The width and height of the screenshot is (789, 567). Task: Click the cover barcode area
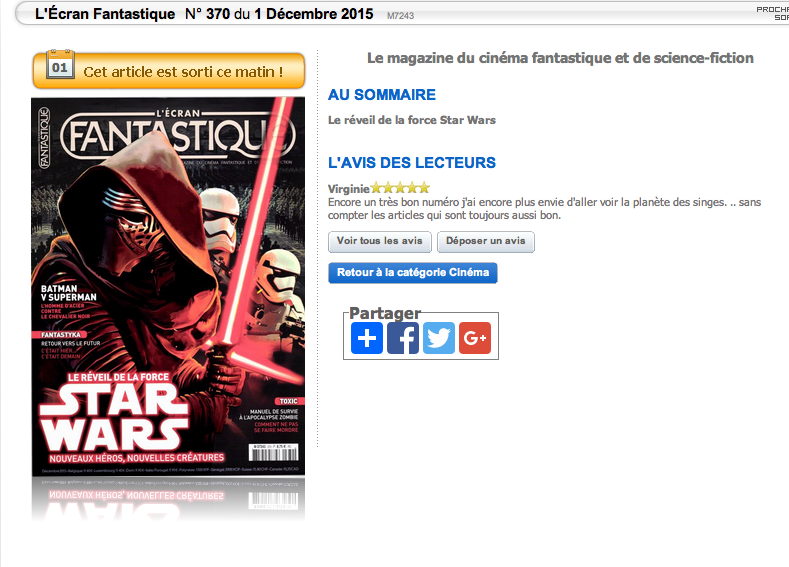pos(274,452)
